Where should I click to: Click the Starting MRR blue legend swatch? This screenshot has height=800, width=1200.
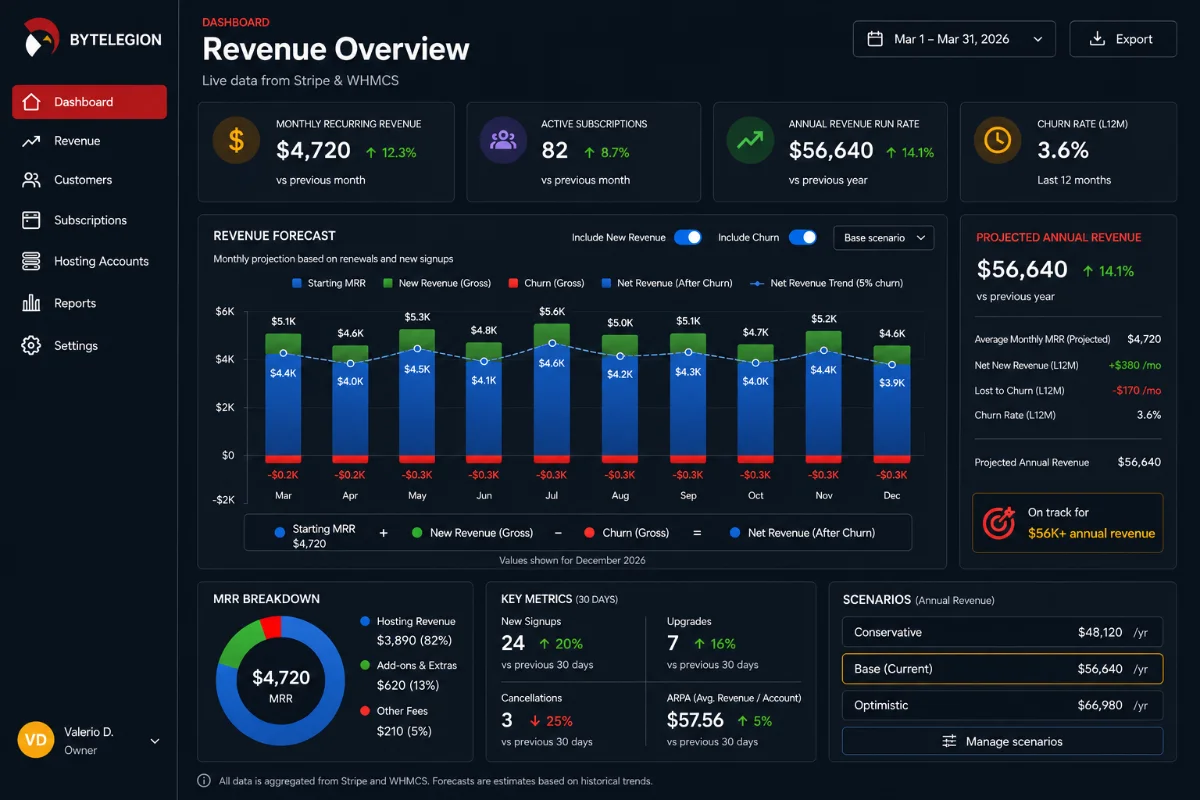click(x=298, y=283)
